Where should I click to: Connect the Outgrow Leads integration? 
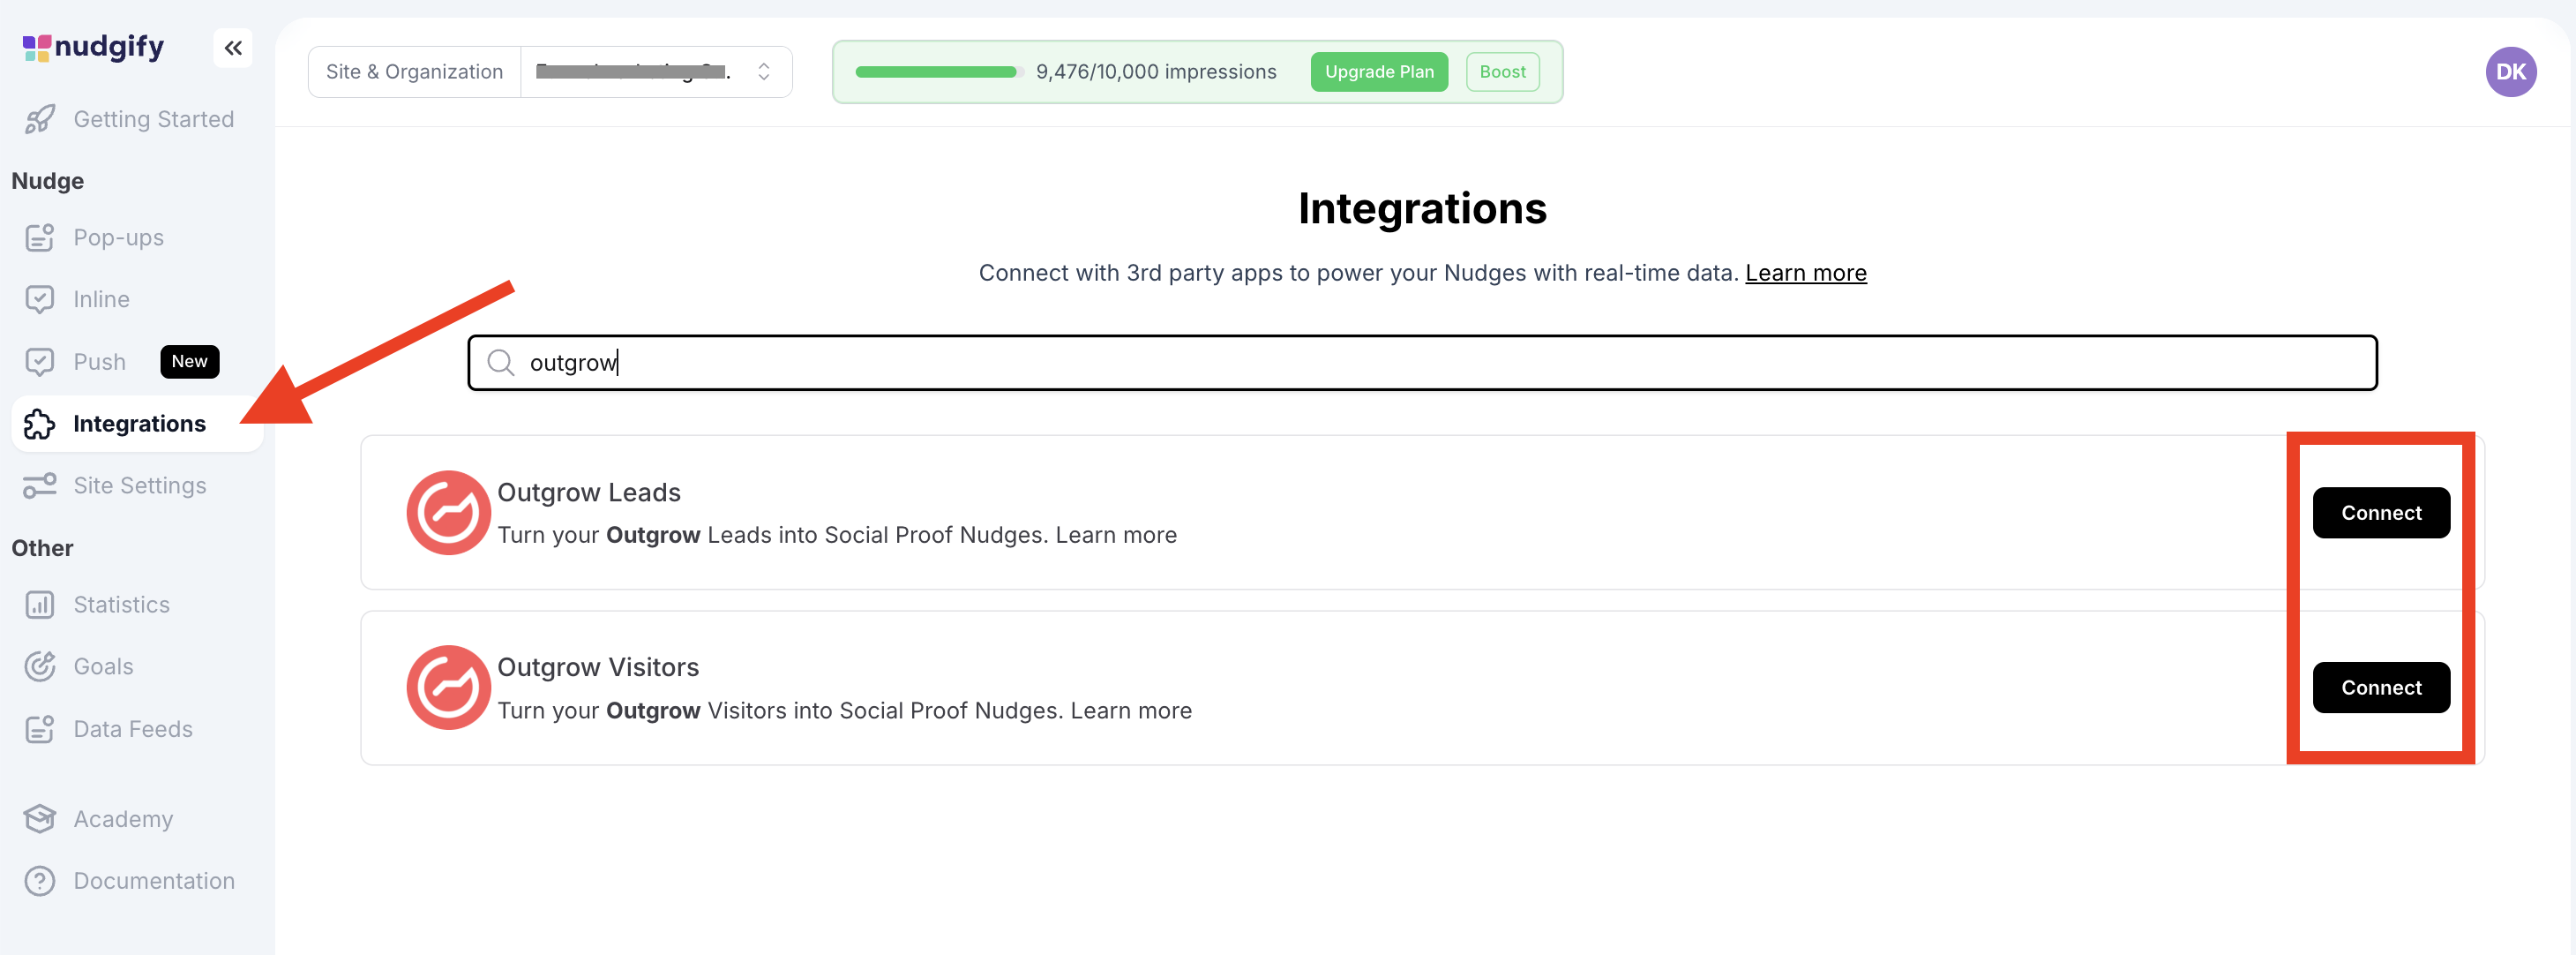pos(2380,513)
